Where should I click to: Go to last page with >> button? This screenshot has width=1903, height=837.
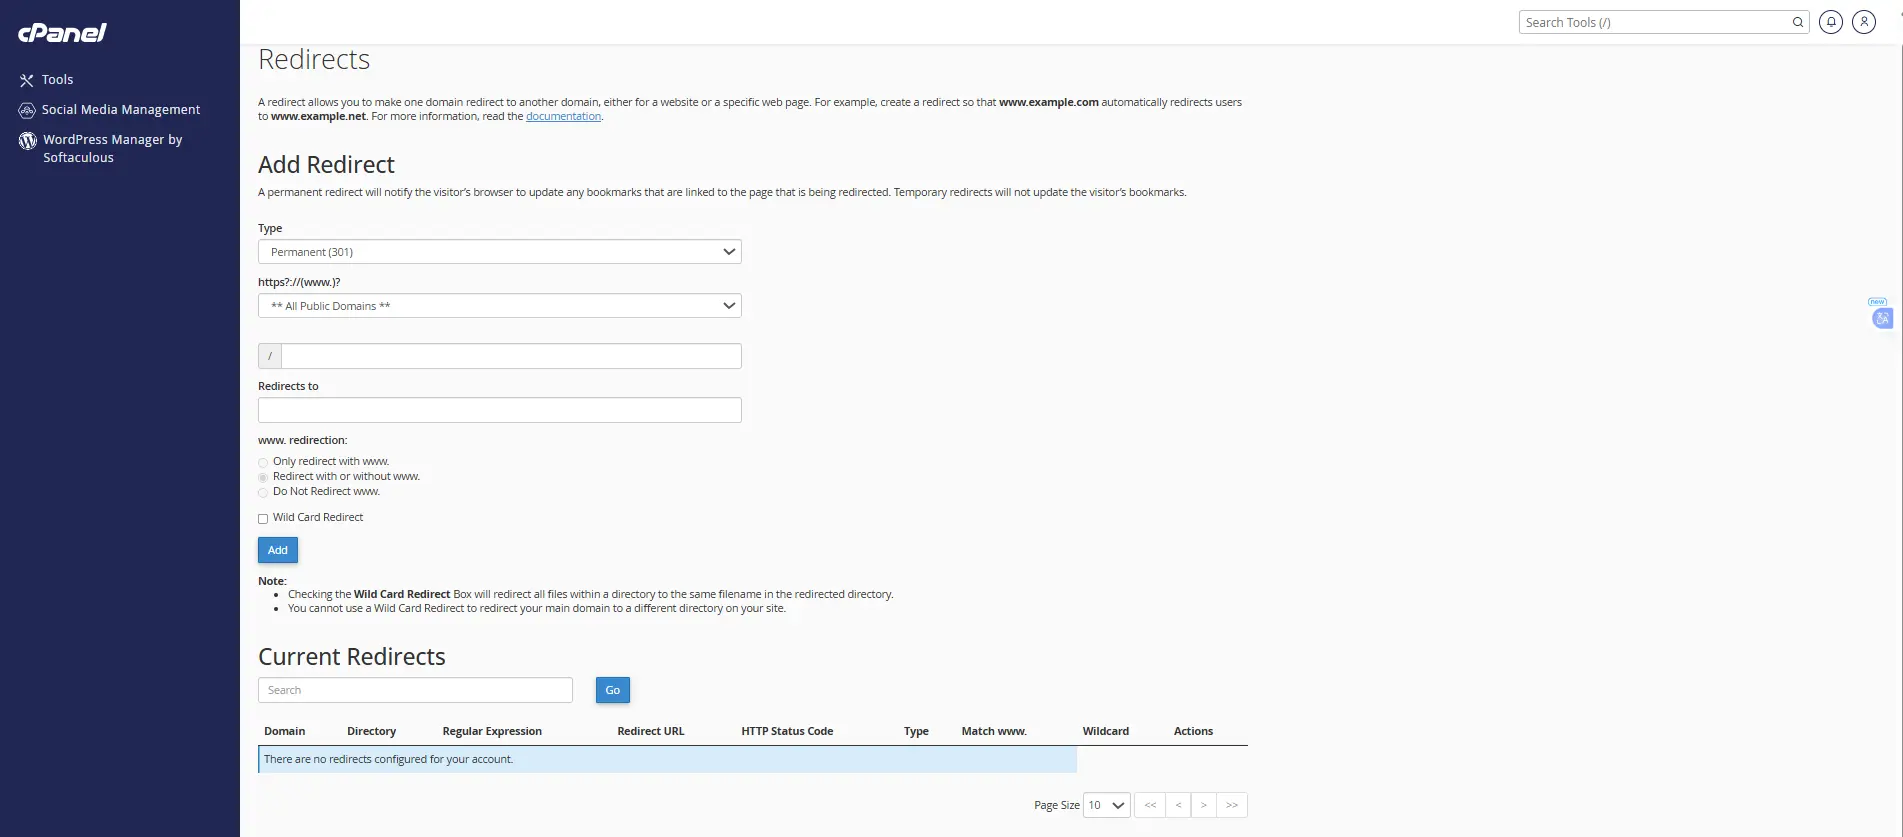[x=1232, y=805]
